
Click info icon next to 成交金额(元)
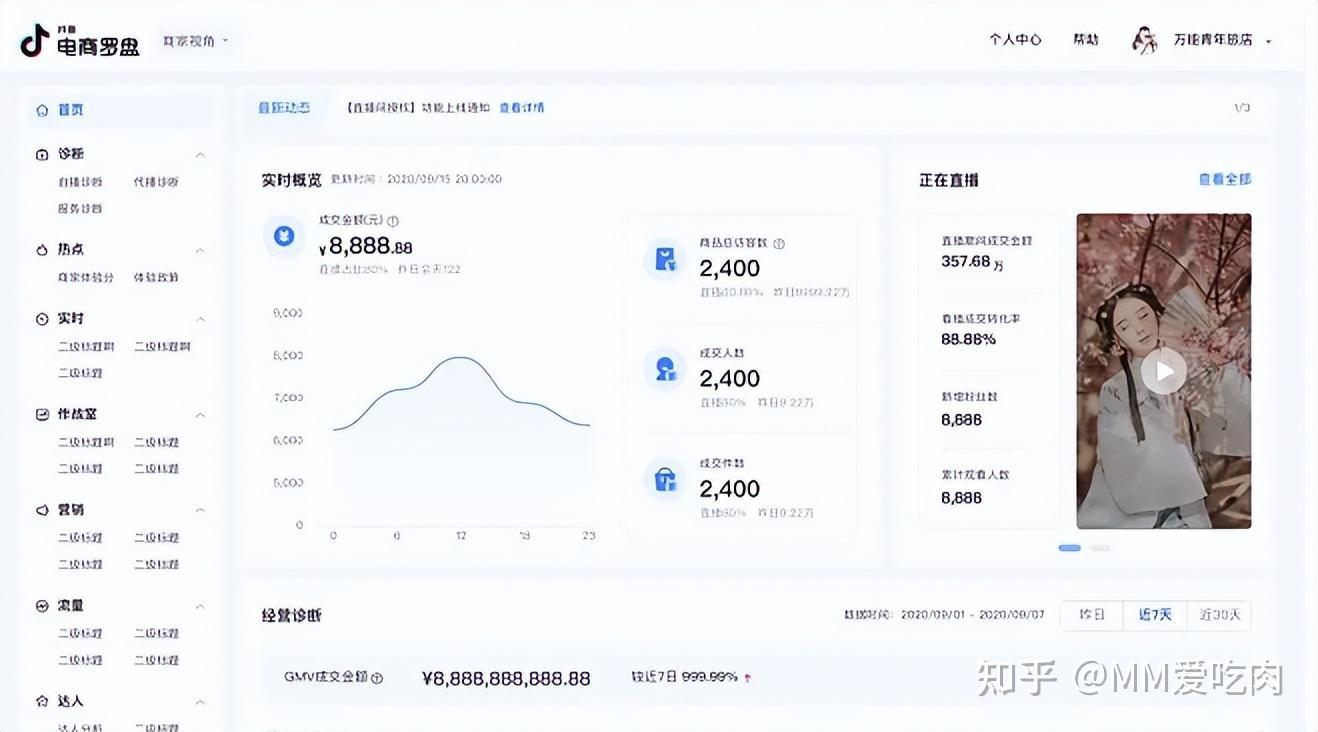point(393,221)
